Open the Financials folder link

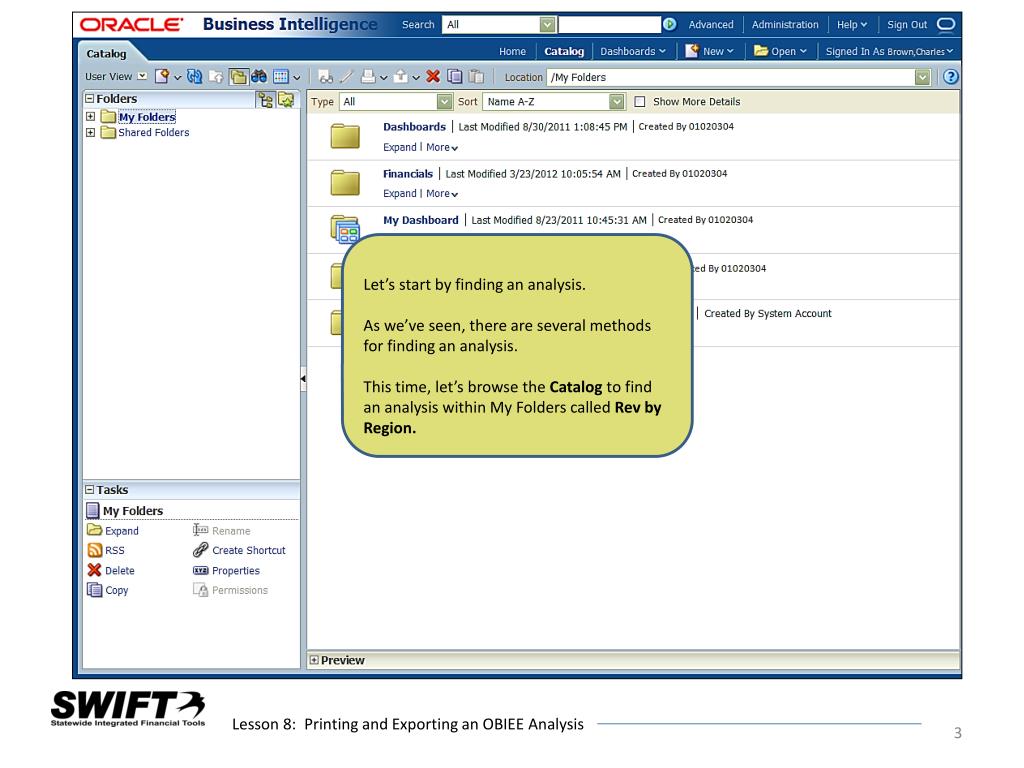[x=408, y=174]
